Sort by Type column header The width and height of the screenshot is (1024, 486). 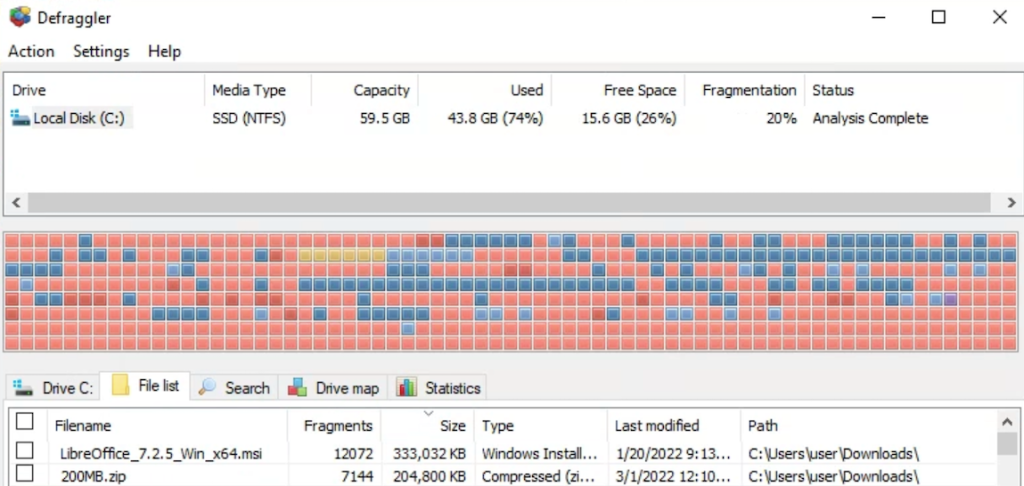tap(541, 426)
